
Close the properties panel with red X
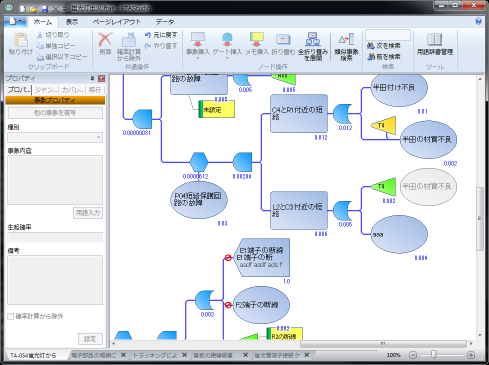(102, 78)
